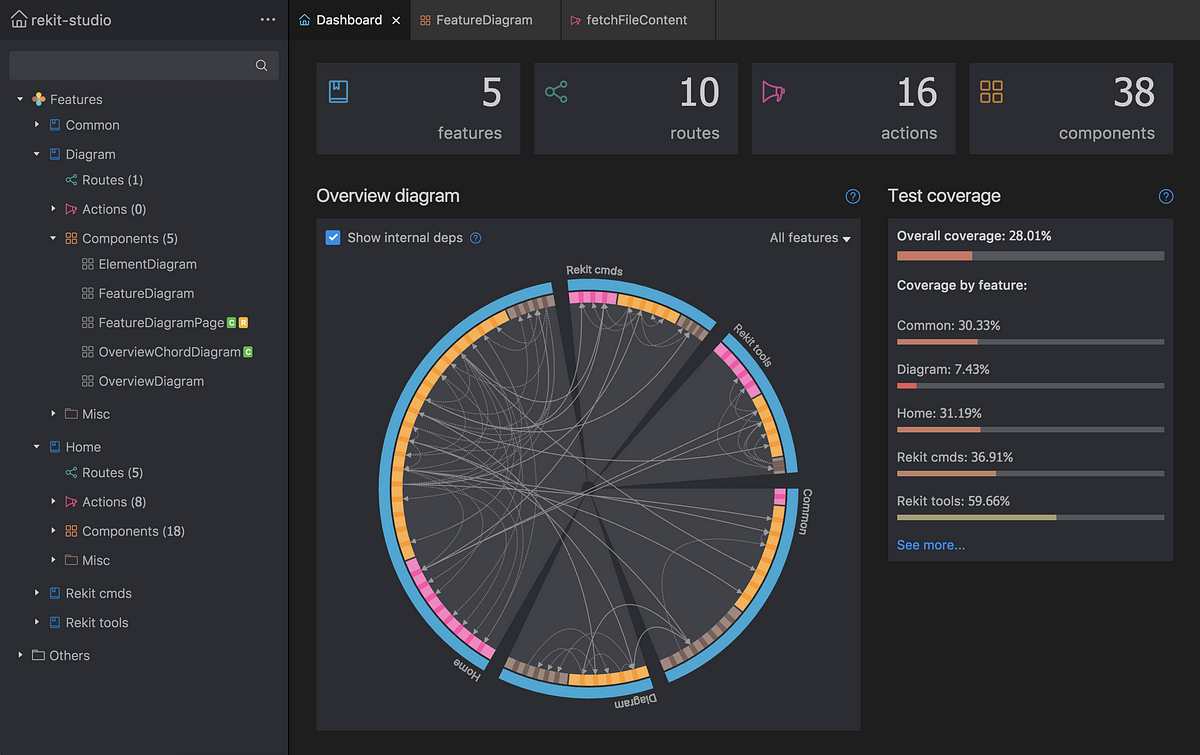The height and width of the screenshot is (755, 1200).
Task: Click the megaphone icon on actions card
Action: pos(774,93)
